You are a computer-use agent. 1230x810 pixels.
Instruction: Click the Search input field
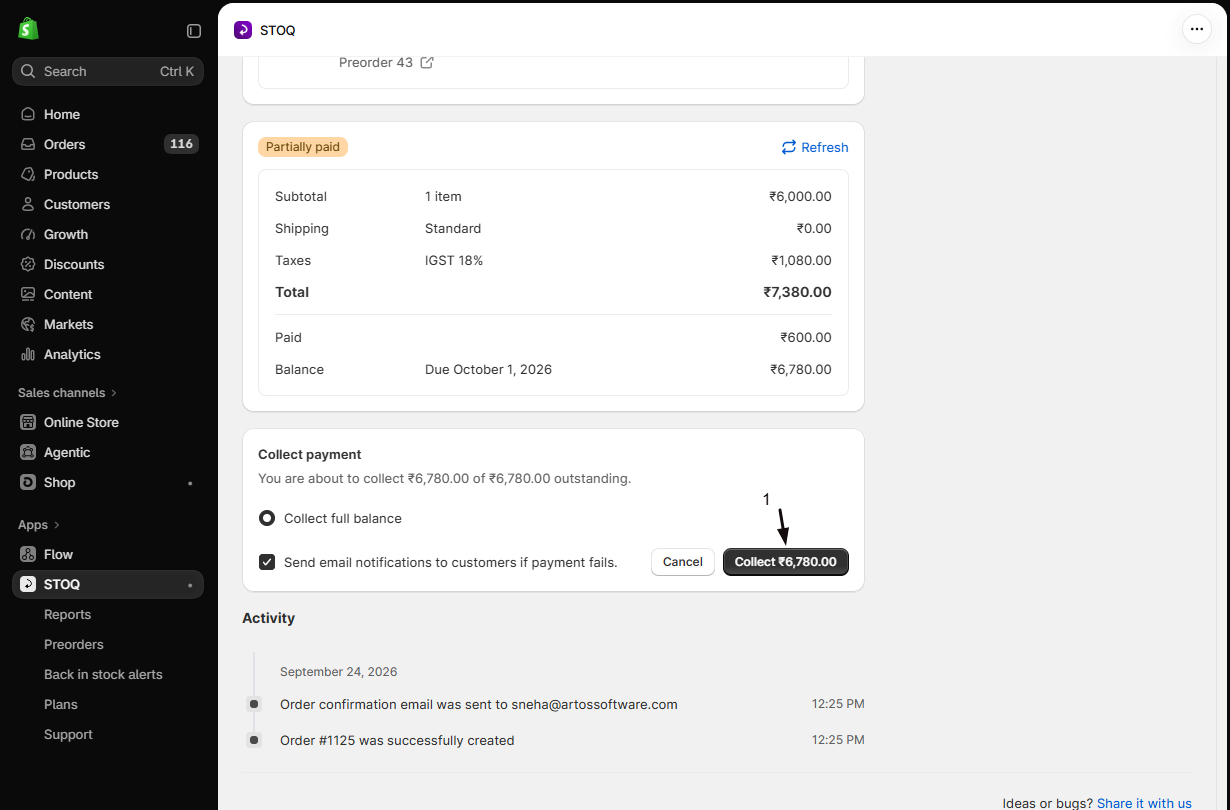tap(108, 71)
